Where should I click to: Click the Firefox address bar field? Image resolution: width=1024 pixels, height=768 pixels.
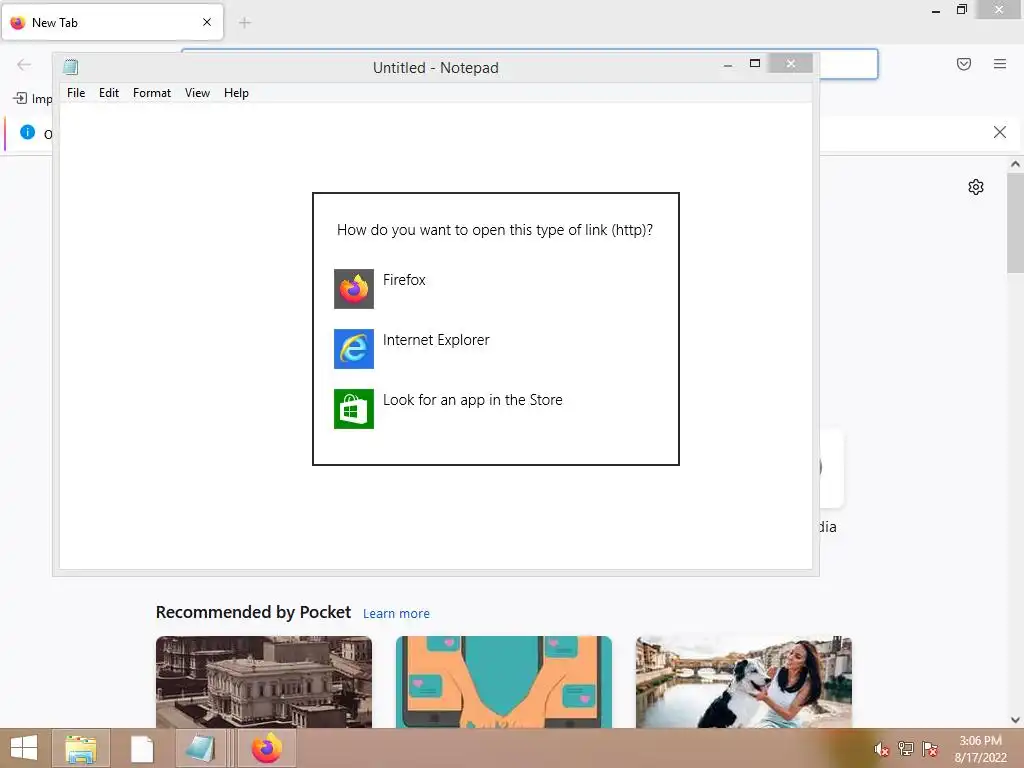pos(848,64)
